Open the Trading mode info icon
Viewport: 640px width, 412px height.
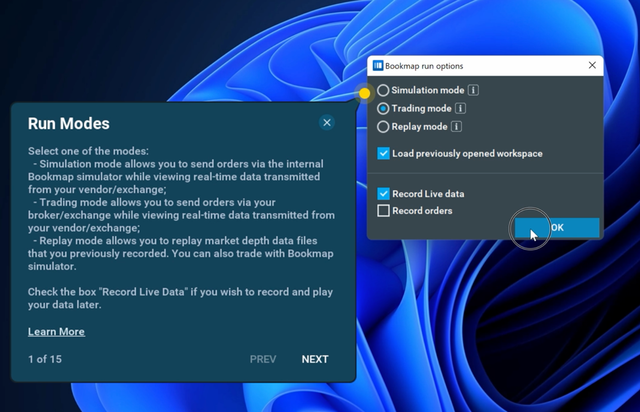click(x=460, y=109)
